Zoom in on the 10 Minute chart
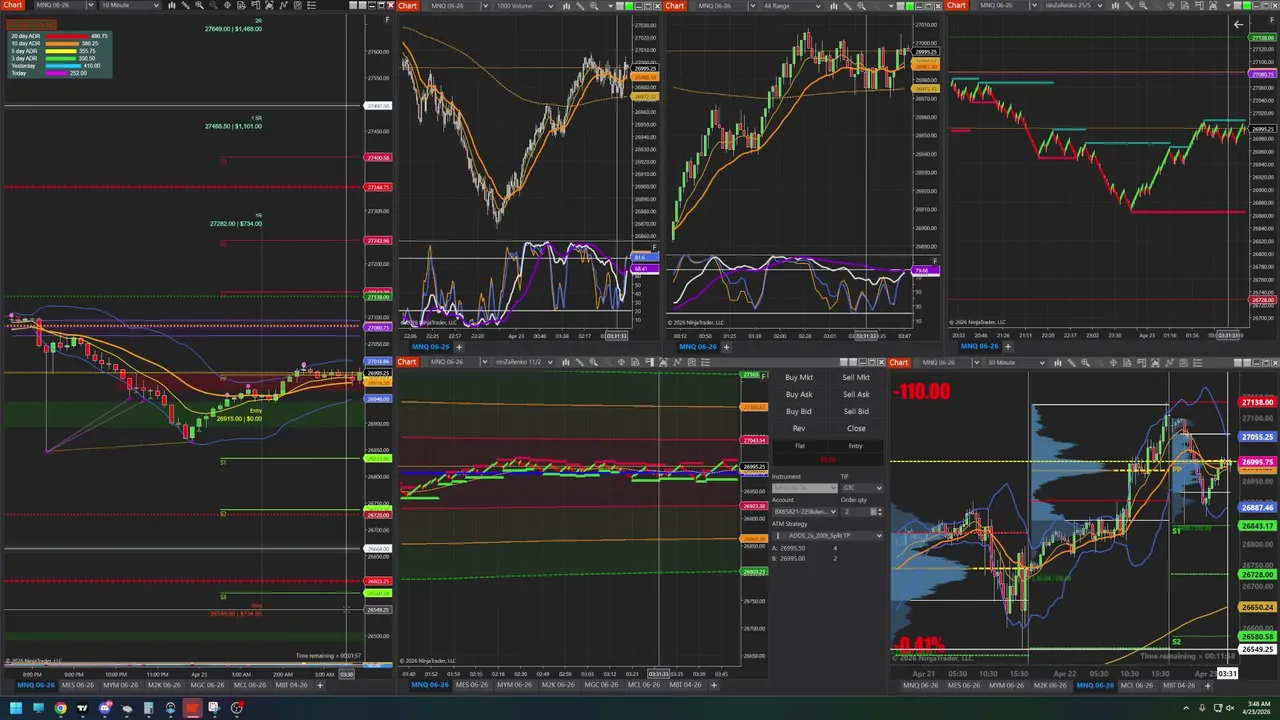The image size is (1280, 720). [x=199, y=5]
